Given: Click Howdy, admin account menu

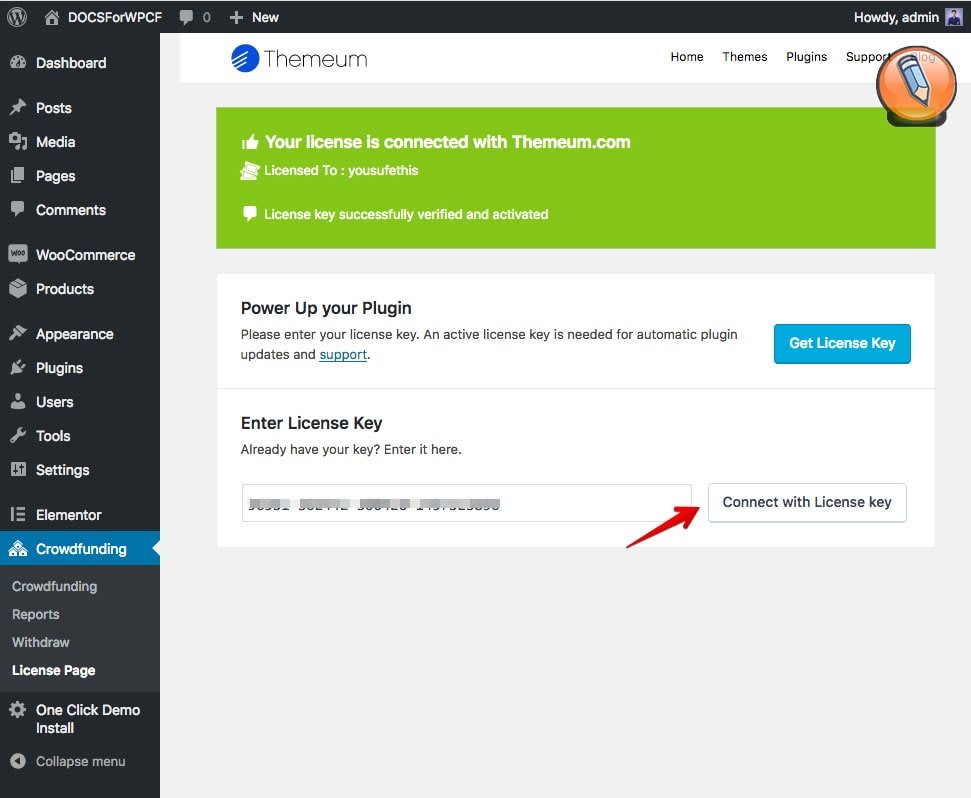Looking at the screenshot, I should pyautogui.click(x=896, y=17).
